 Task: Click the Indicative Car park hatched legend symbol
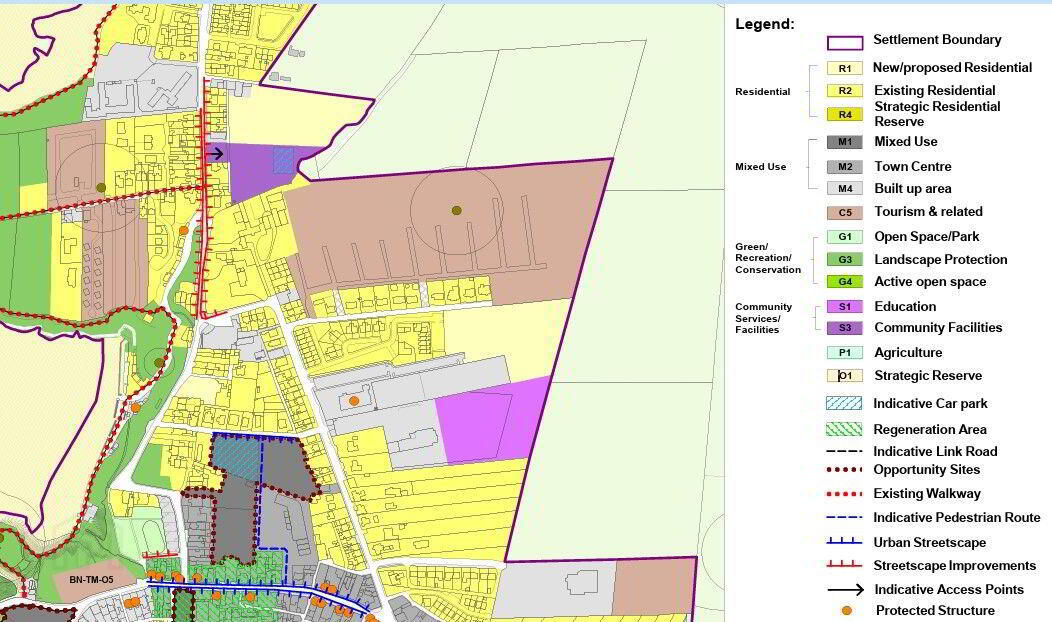pyautogui.click(x=844, y=403)
